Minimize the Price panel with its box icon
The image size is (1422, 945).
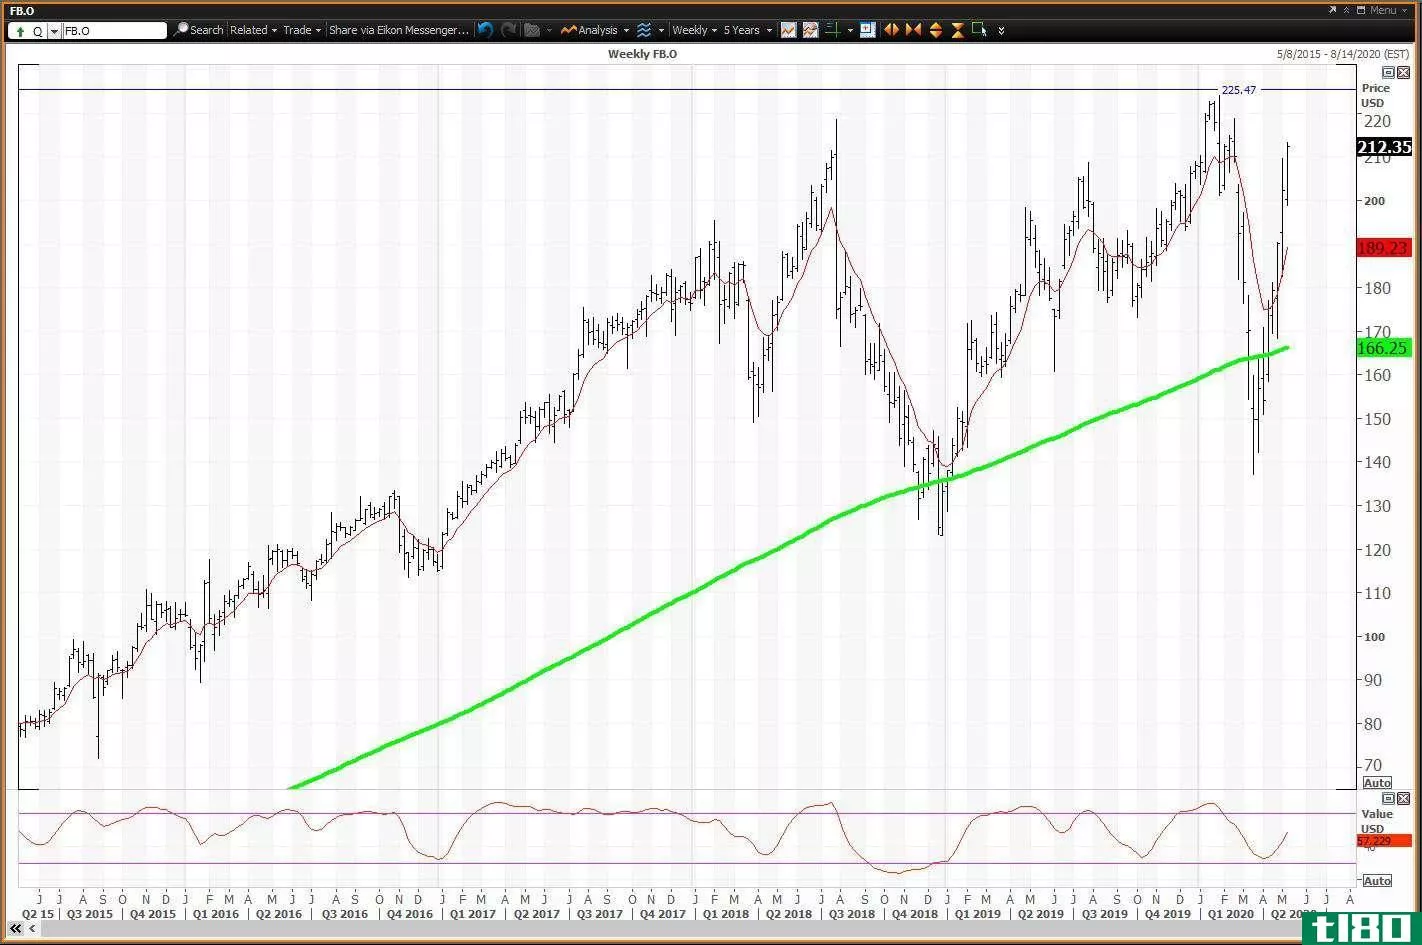point(1387,73)
